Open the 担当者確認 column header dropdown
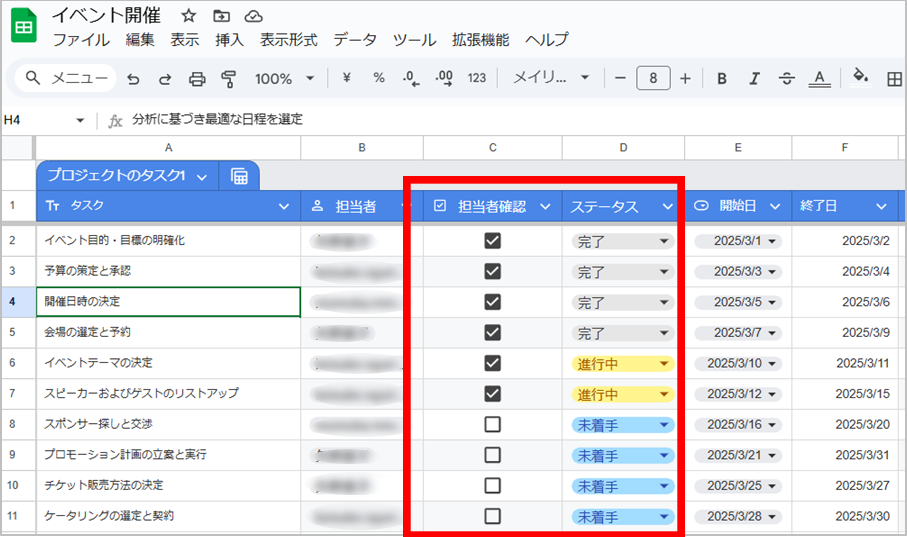The height and width of the screenshot is (537, 907). click(545, 207)
